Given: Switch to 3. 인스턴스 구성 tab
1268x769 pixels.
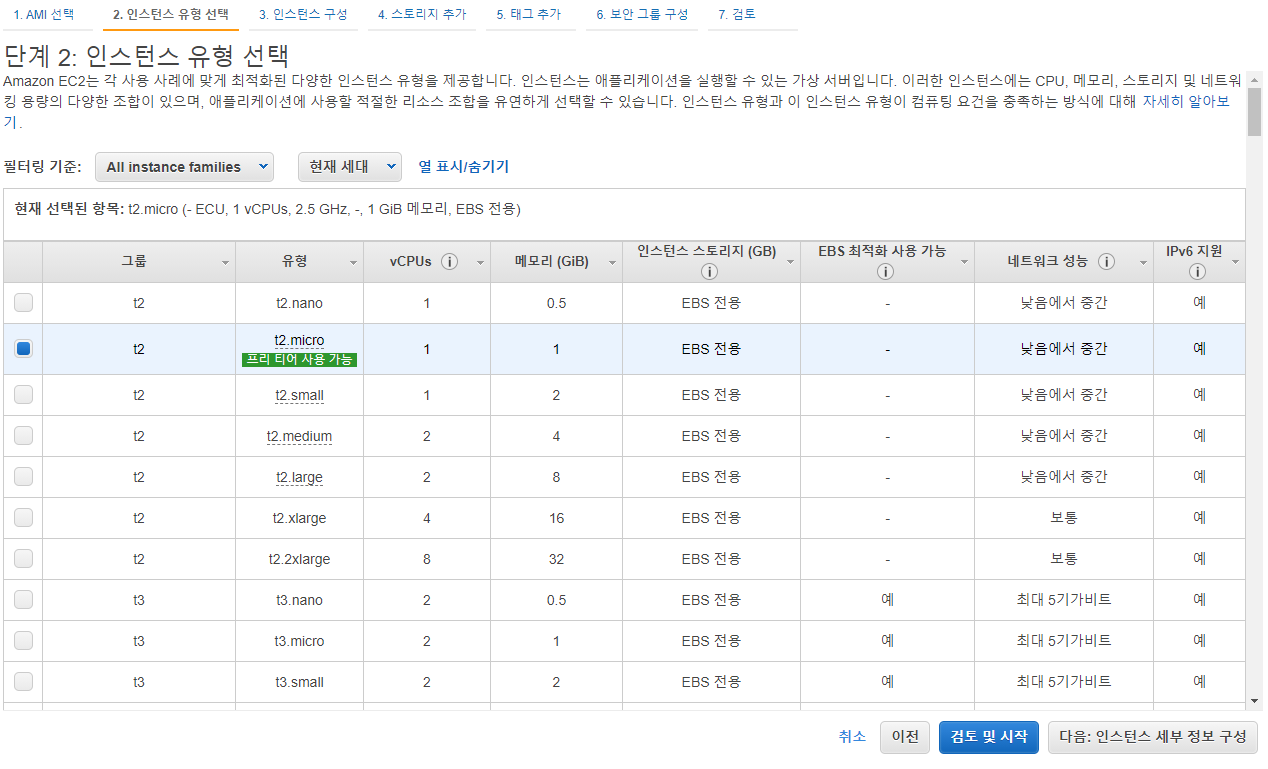Looking at the screenshot, I should pos(303,15).
